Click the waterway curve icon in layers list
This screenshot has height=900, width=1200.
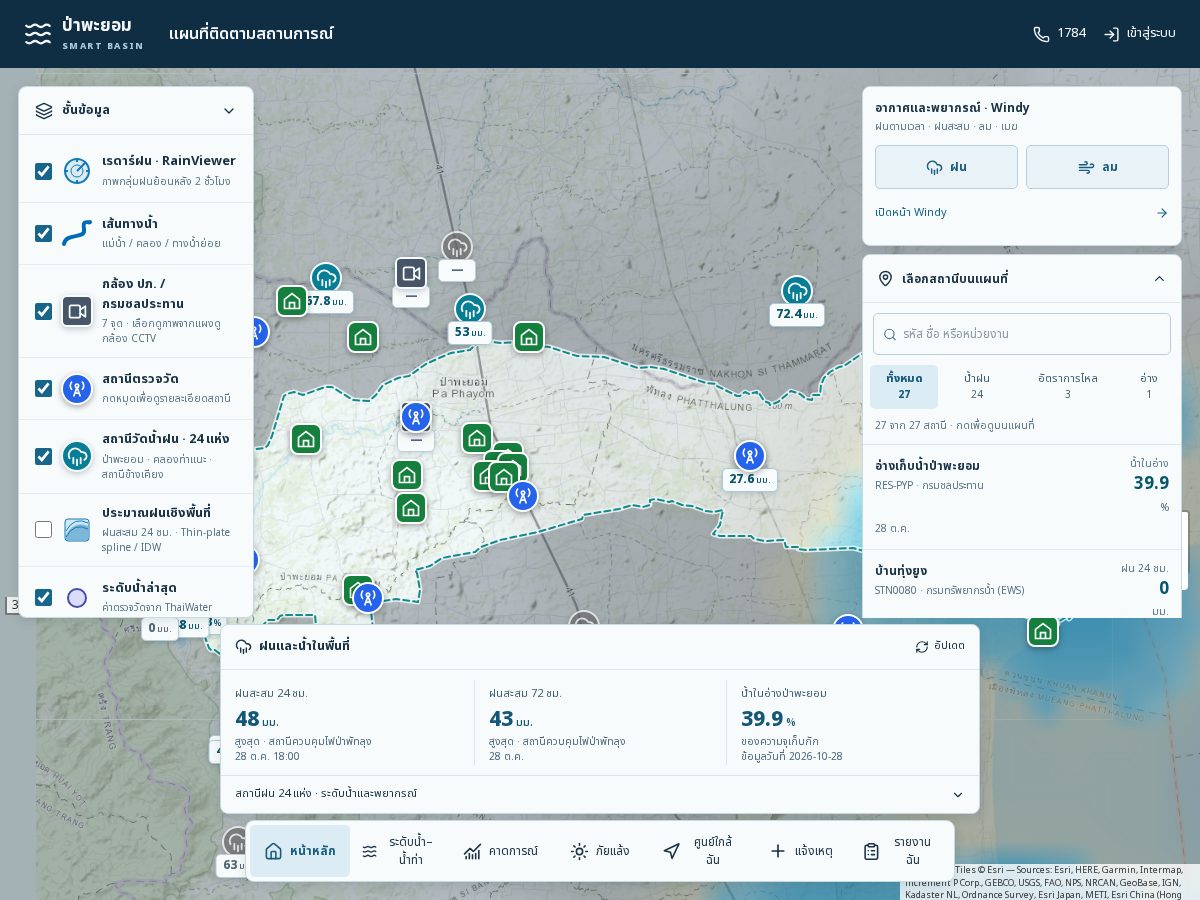[x=77, y=233]
